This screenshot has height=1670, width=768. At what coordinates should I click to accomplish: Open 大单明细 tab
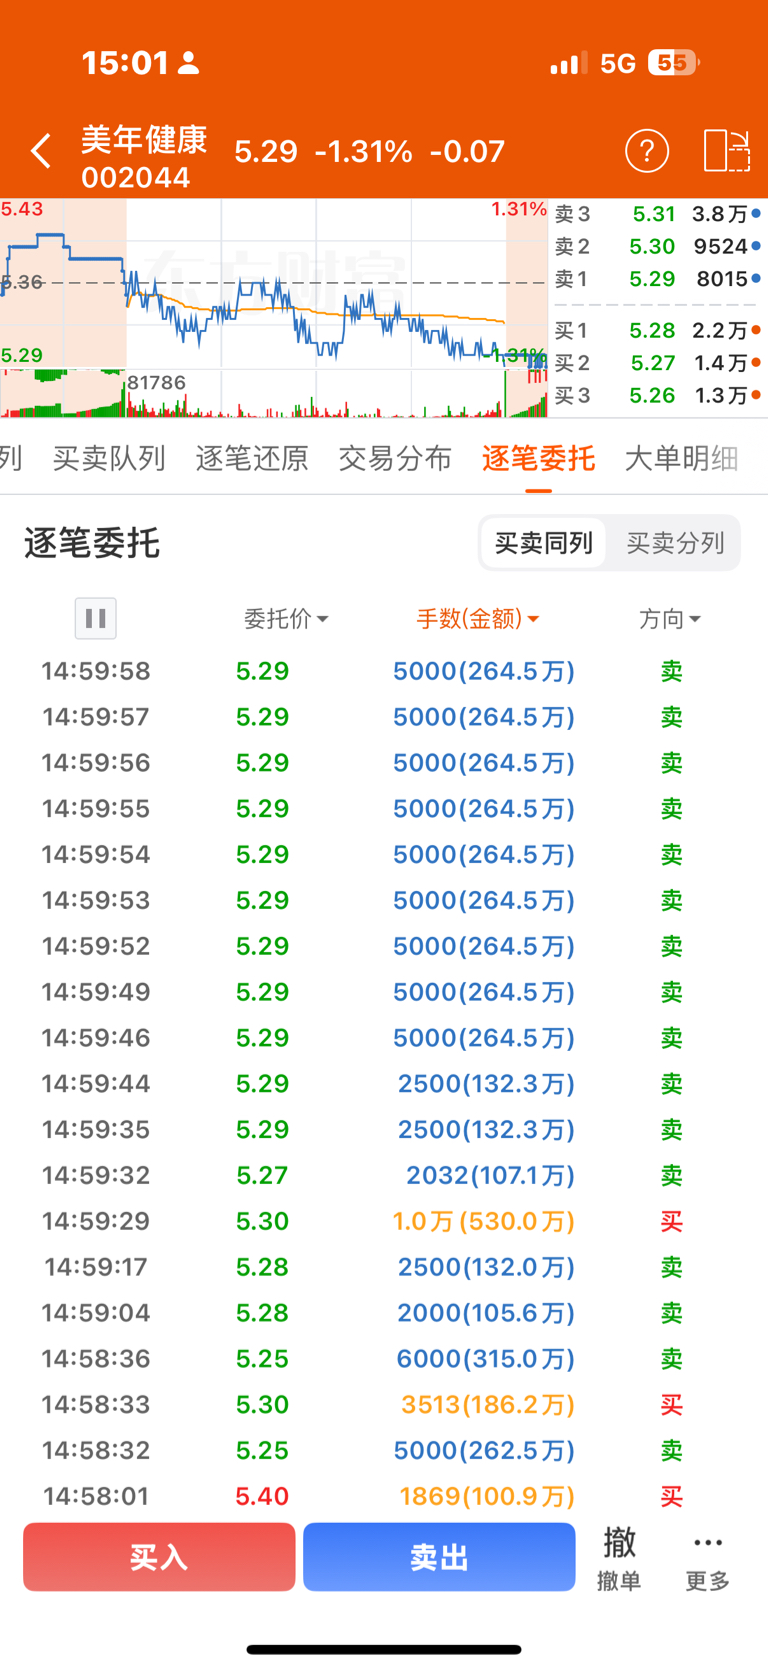(x=681, y=458)
